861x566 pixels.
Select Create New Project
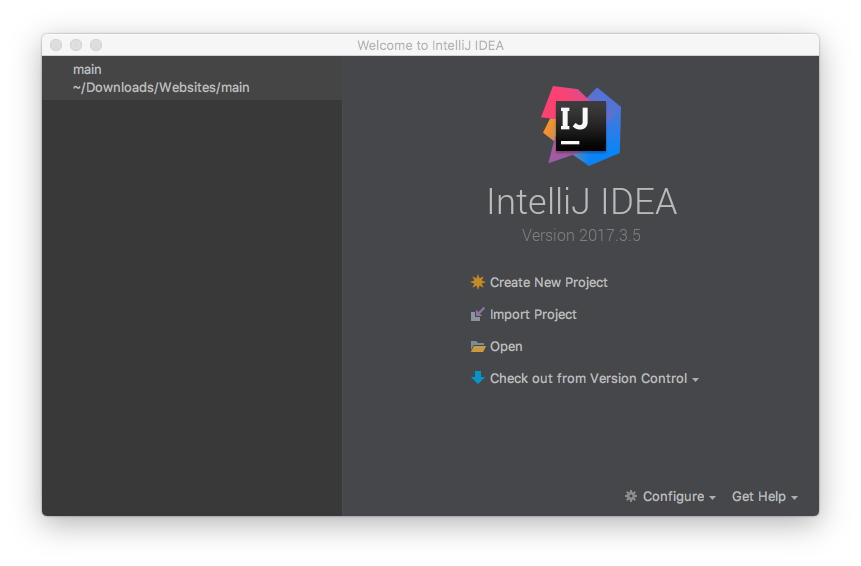[549, 283]
